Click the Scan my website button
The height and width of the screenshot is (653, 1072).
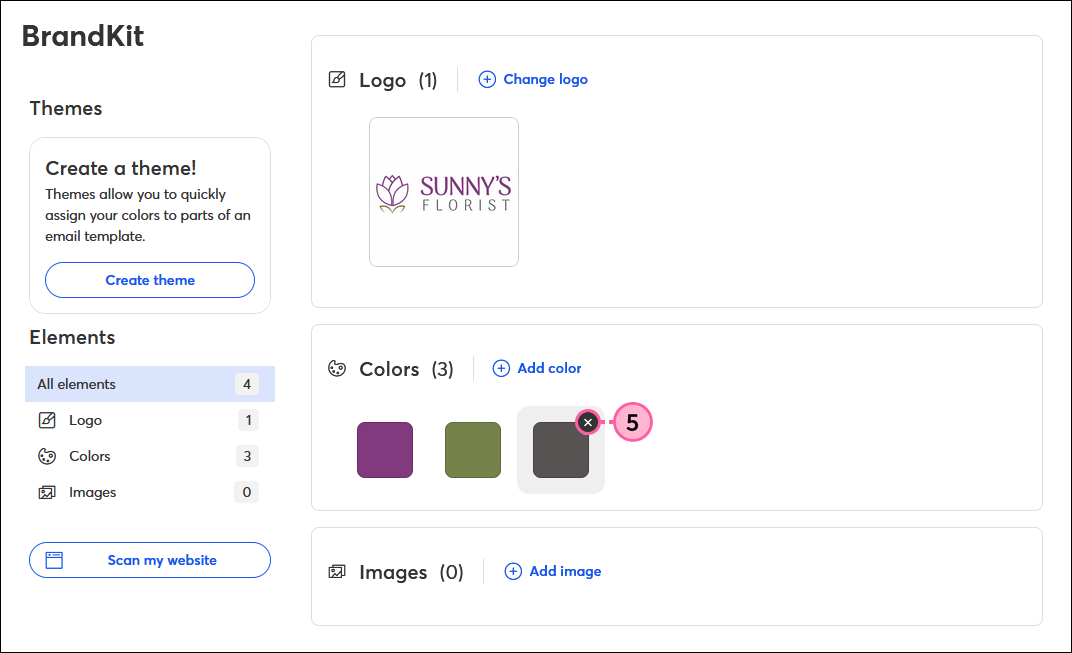(150, 560)
